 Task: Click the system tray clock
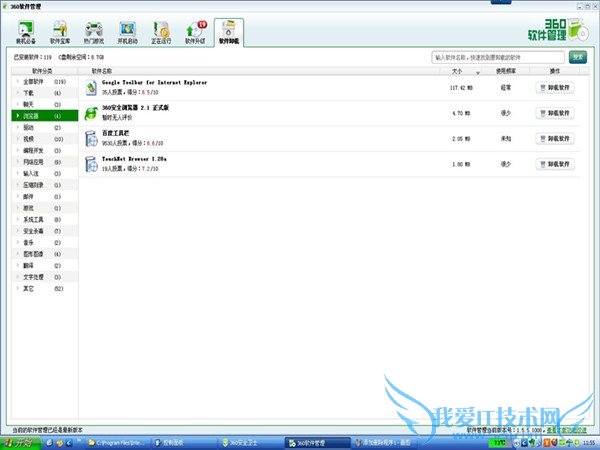point(590,443)
